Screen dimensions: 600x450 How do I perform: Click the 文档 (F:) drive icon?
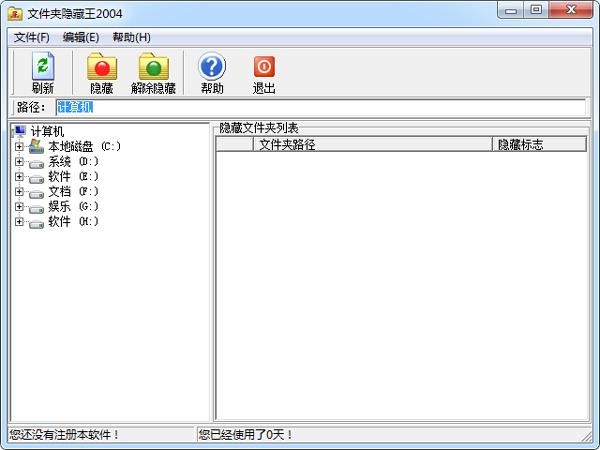pyautogui.click(x=36, y=194)
